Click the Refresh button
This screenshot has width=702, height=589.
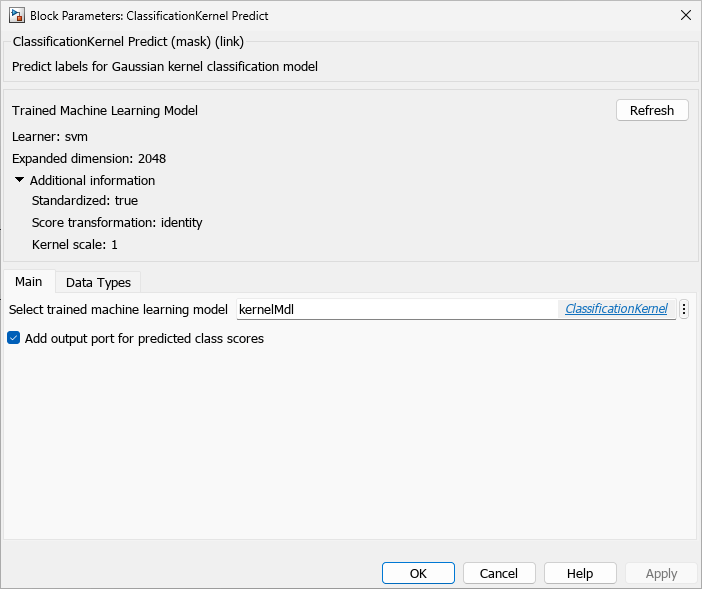coord(652,110)
